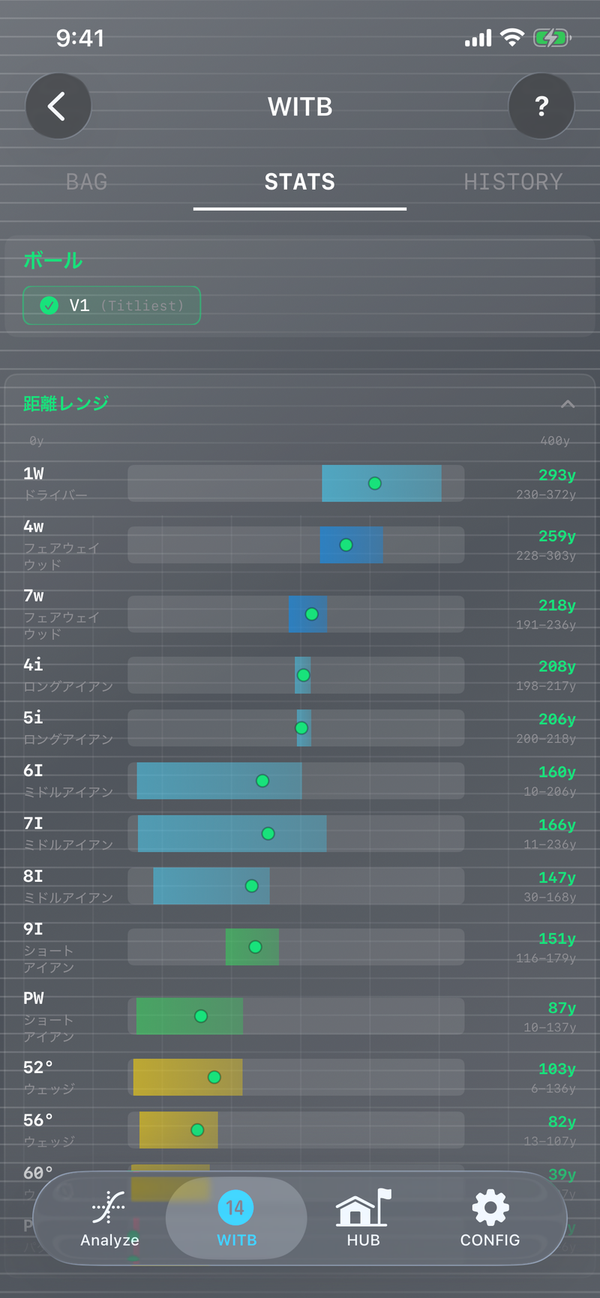Open the Analyze curve icon

tap(109, 1208)
